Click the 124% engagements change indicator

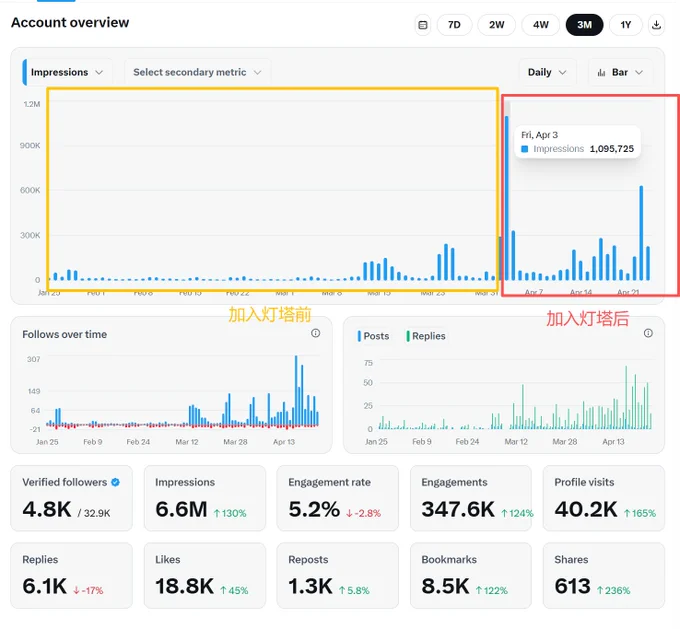click(517, 513)
